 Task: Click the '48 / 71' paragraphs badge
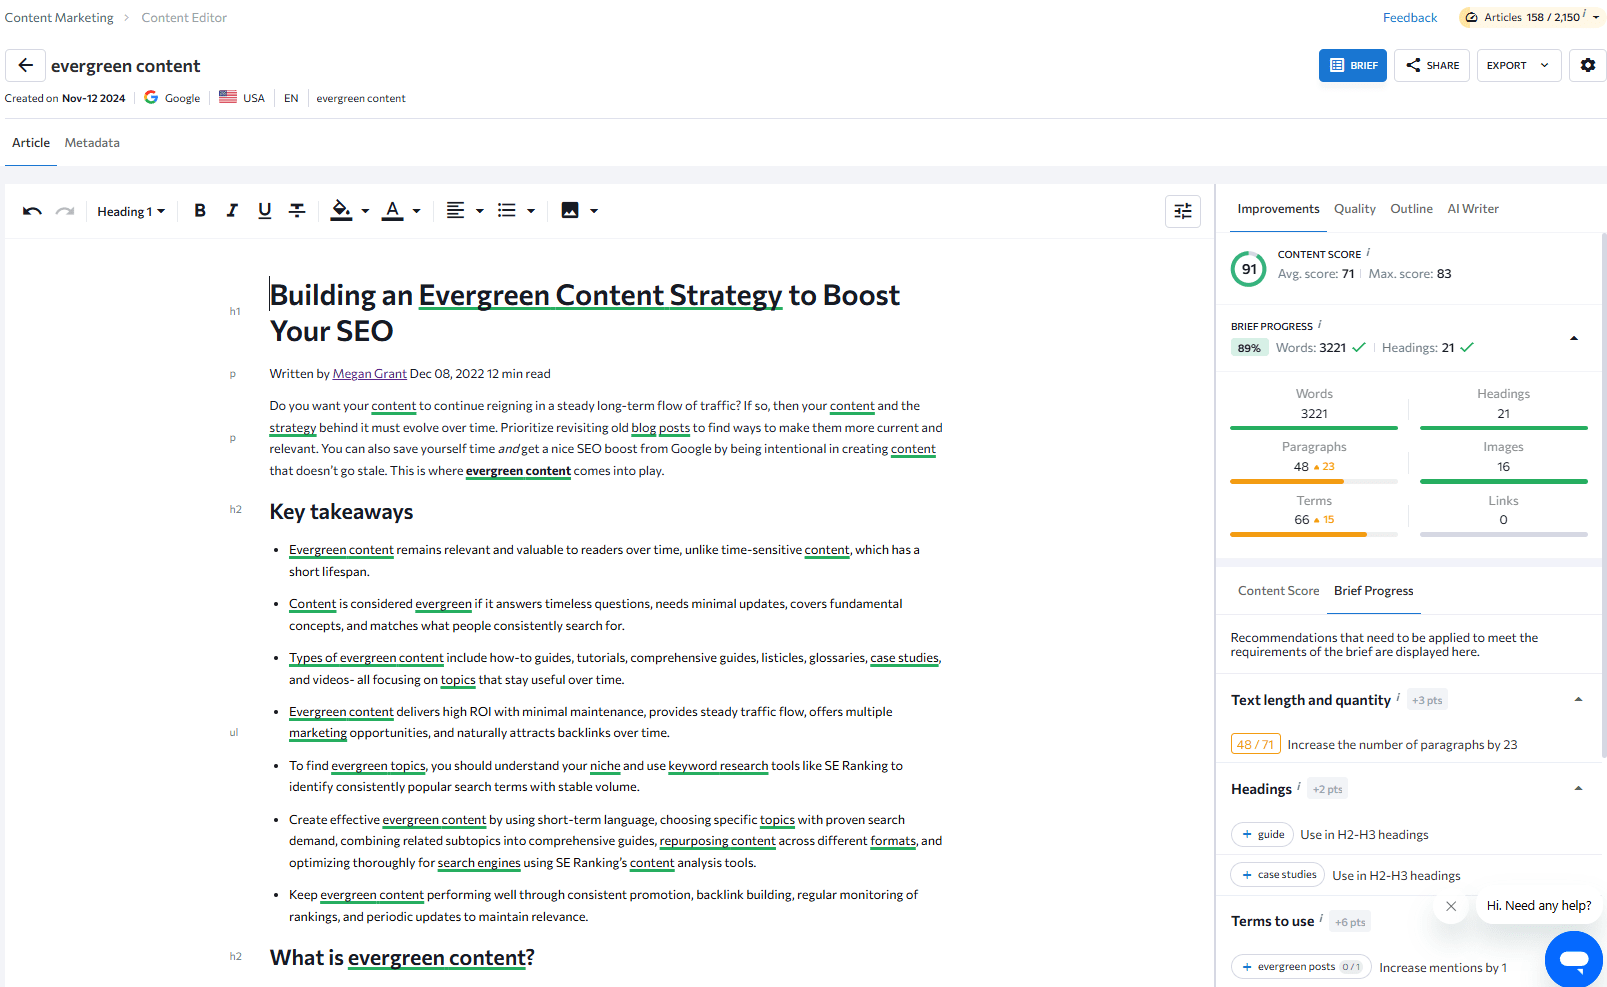coord(1255,744)
